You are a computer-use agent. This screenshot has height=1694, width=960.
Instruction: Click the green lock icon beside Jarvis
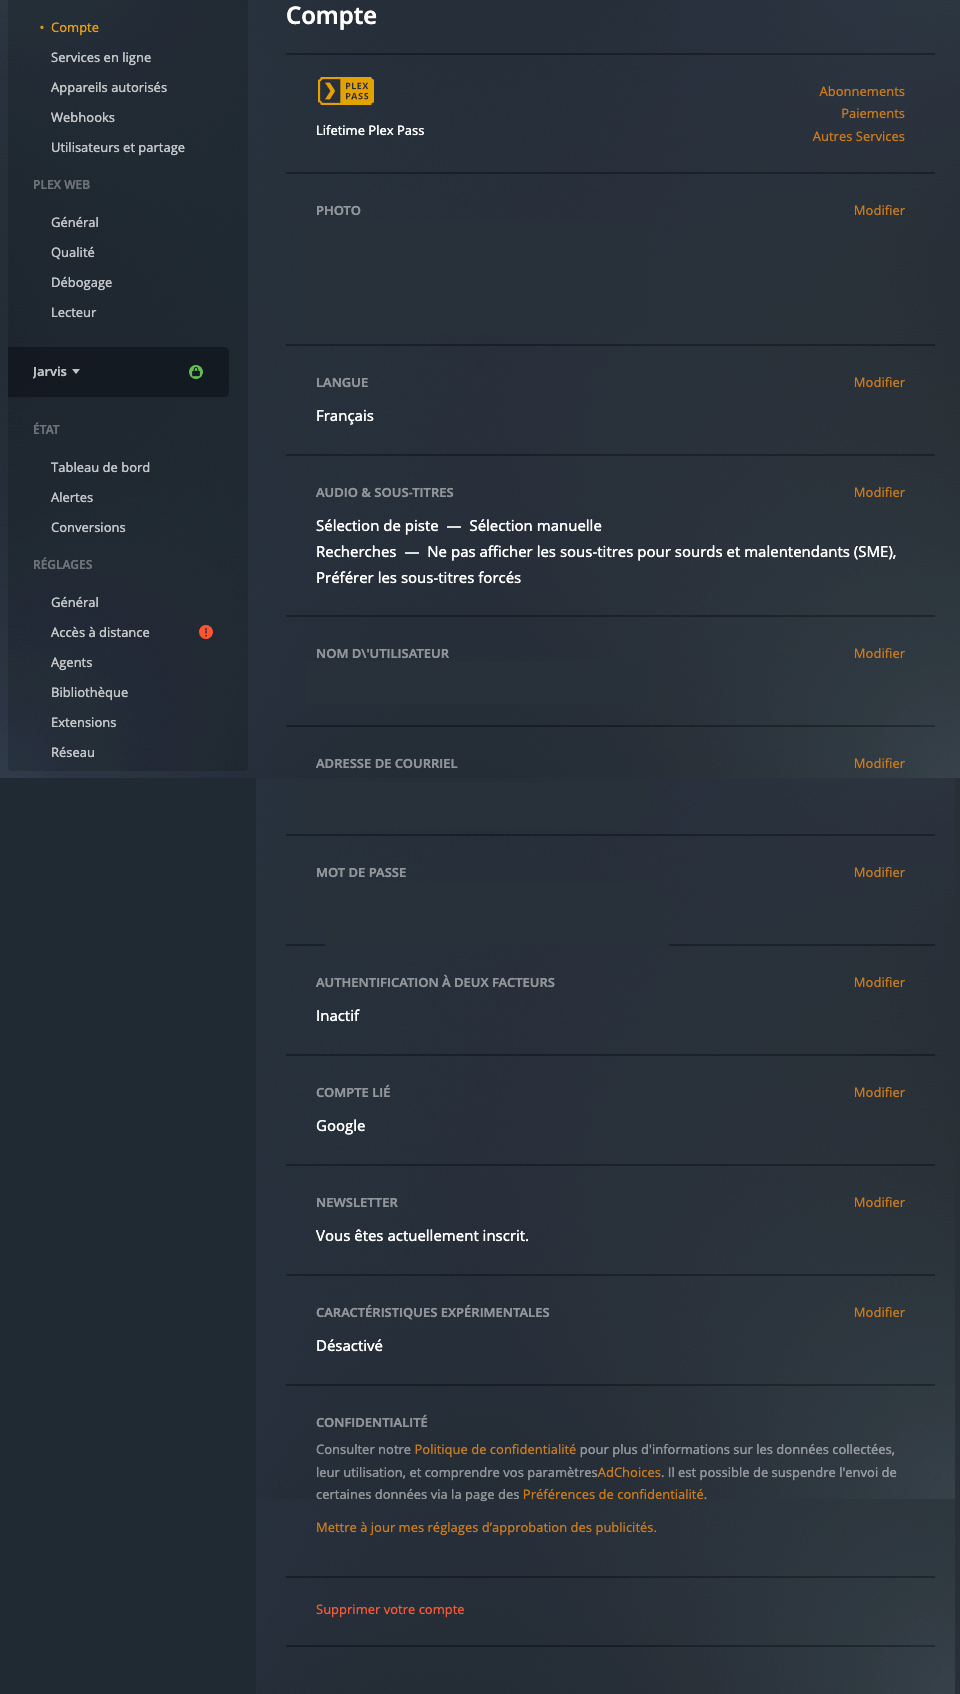click(x=196, y=372)
